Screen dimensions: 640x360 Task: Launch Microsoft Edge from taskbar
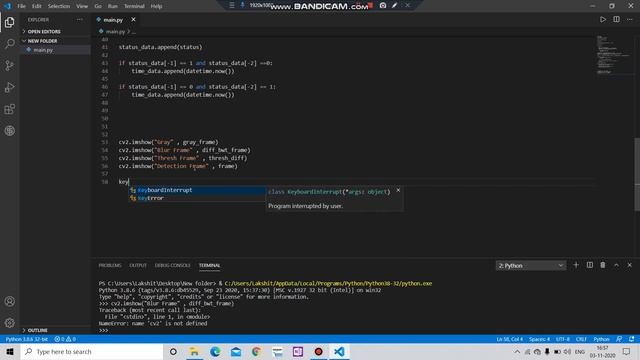point(215,351)
